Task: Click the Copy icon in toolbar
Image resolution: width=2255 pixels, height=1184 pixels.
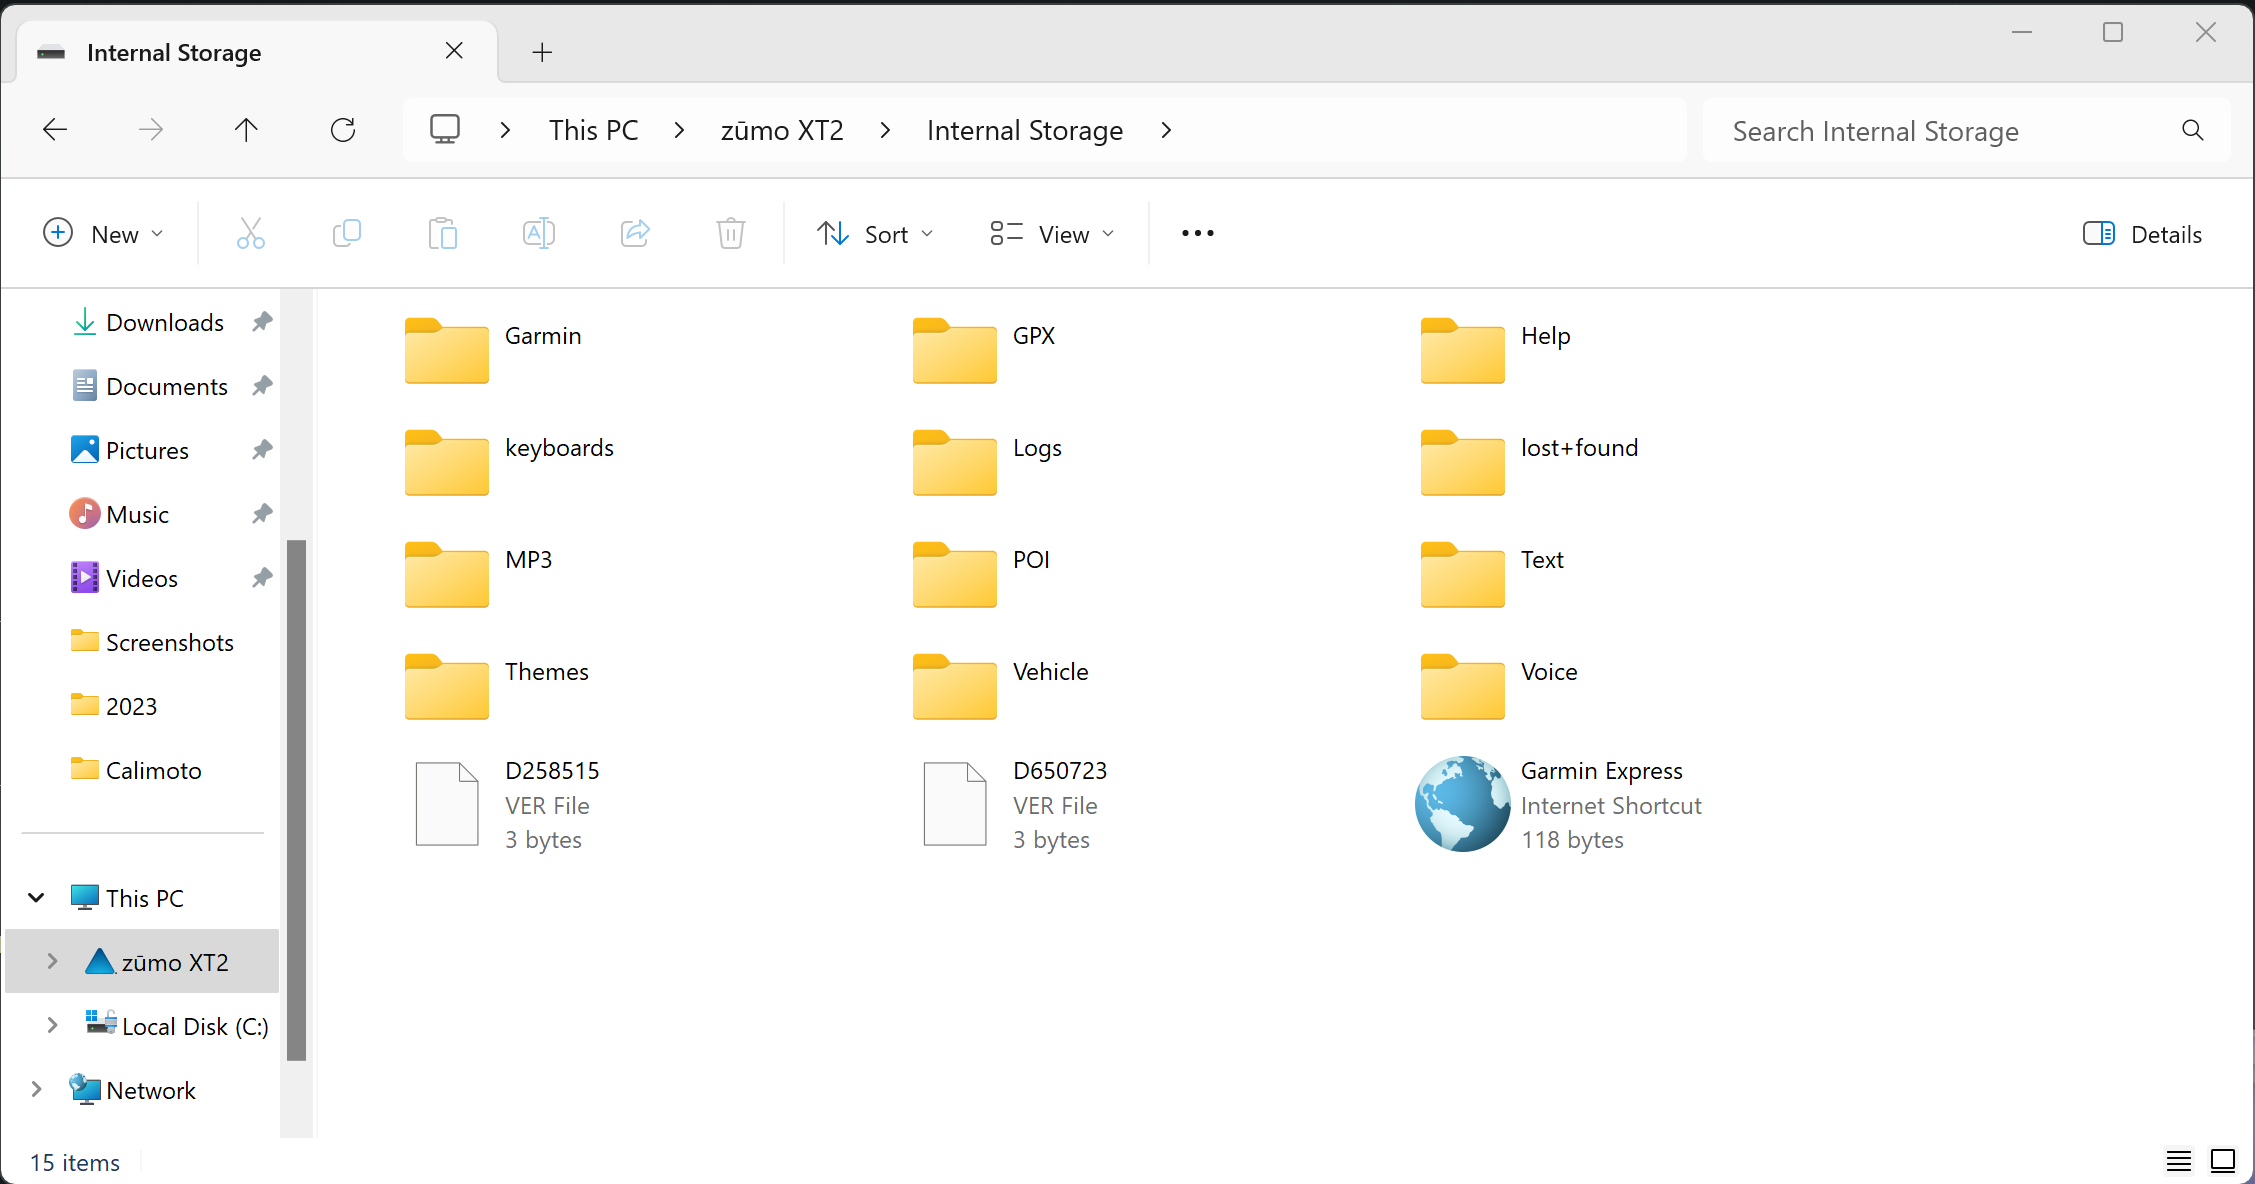Action: [347, 234]
